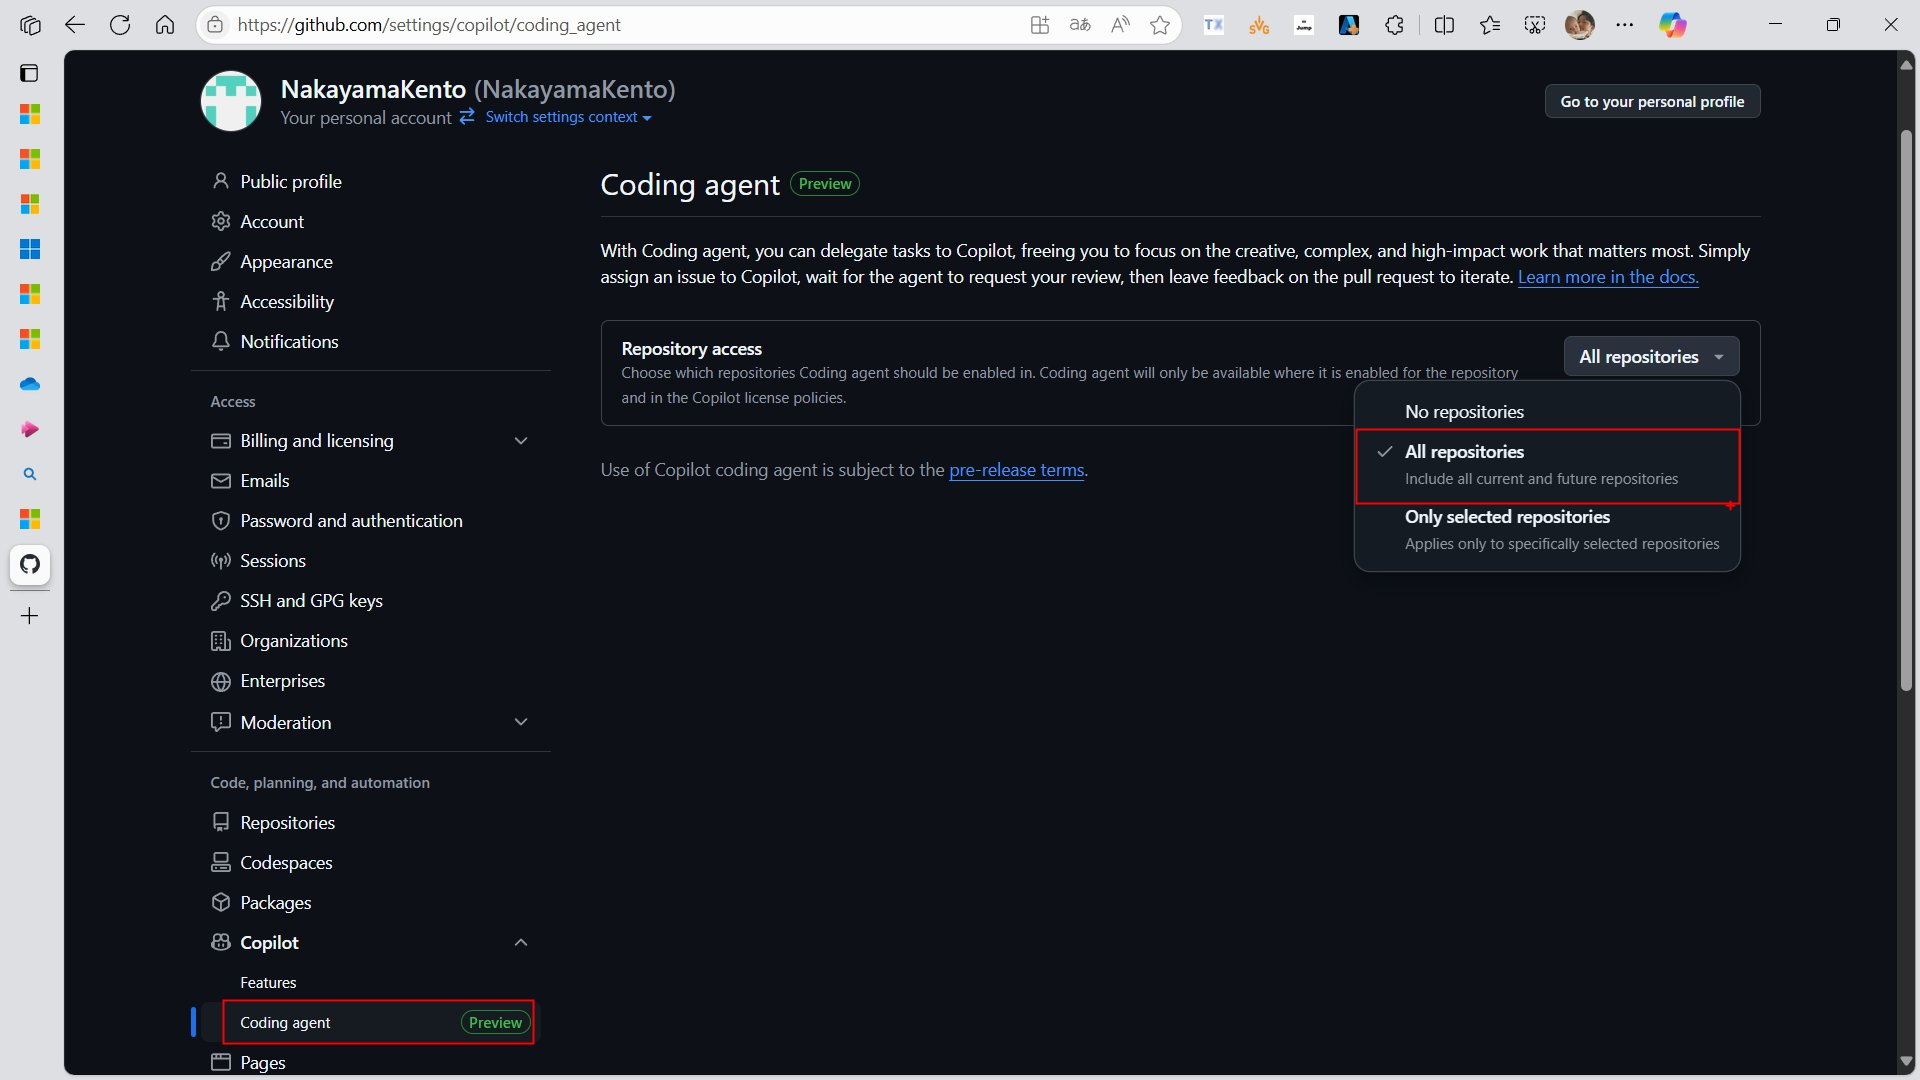Image resolution: width=1920 pixels, height=1080 pixels.
Task: Open favorites list icon in toolbar
Action: (x=1490, y=25)
